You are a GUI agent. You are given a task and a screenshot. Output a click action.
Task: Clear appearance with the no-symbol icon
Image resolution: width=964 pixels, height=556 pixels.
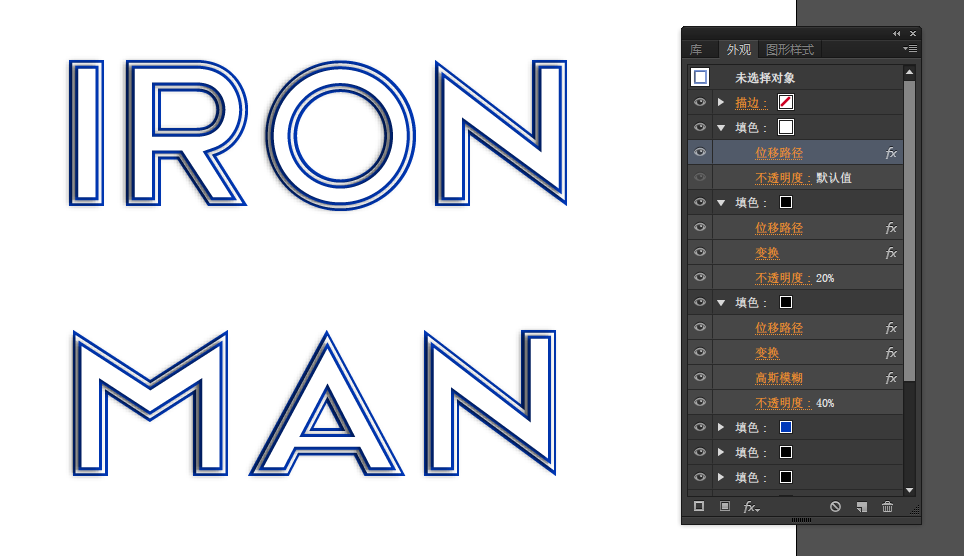pos(835,507)
